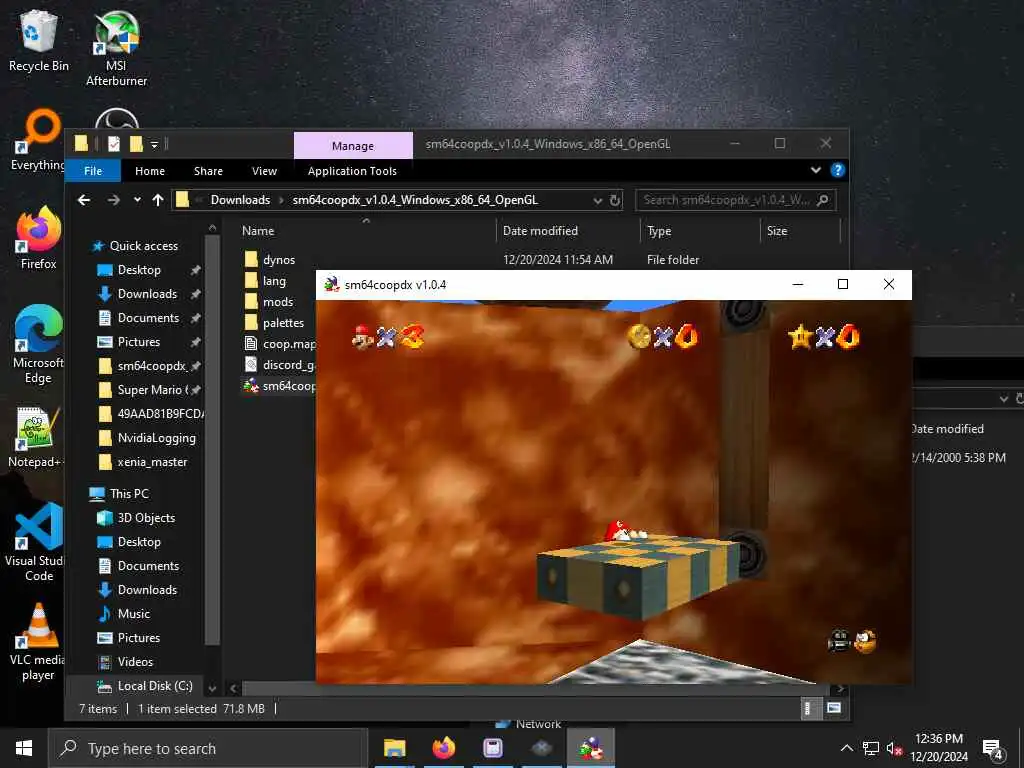Viewport: 1024px width, 768px height.
Task: Click the navigation pane vertical scrollbar
Action: click(x=212, y=439)
